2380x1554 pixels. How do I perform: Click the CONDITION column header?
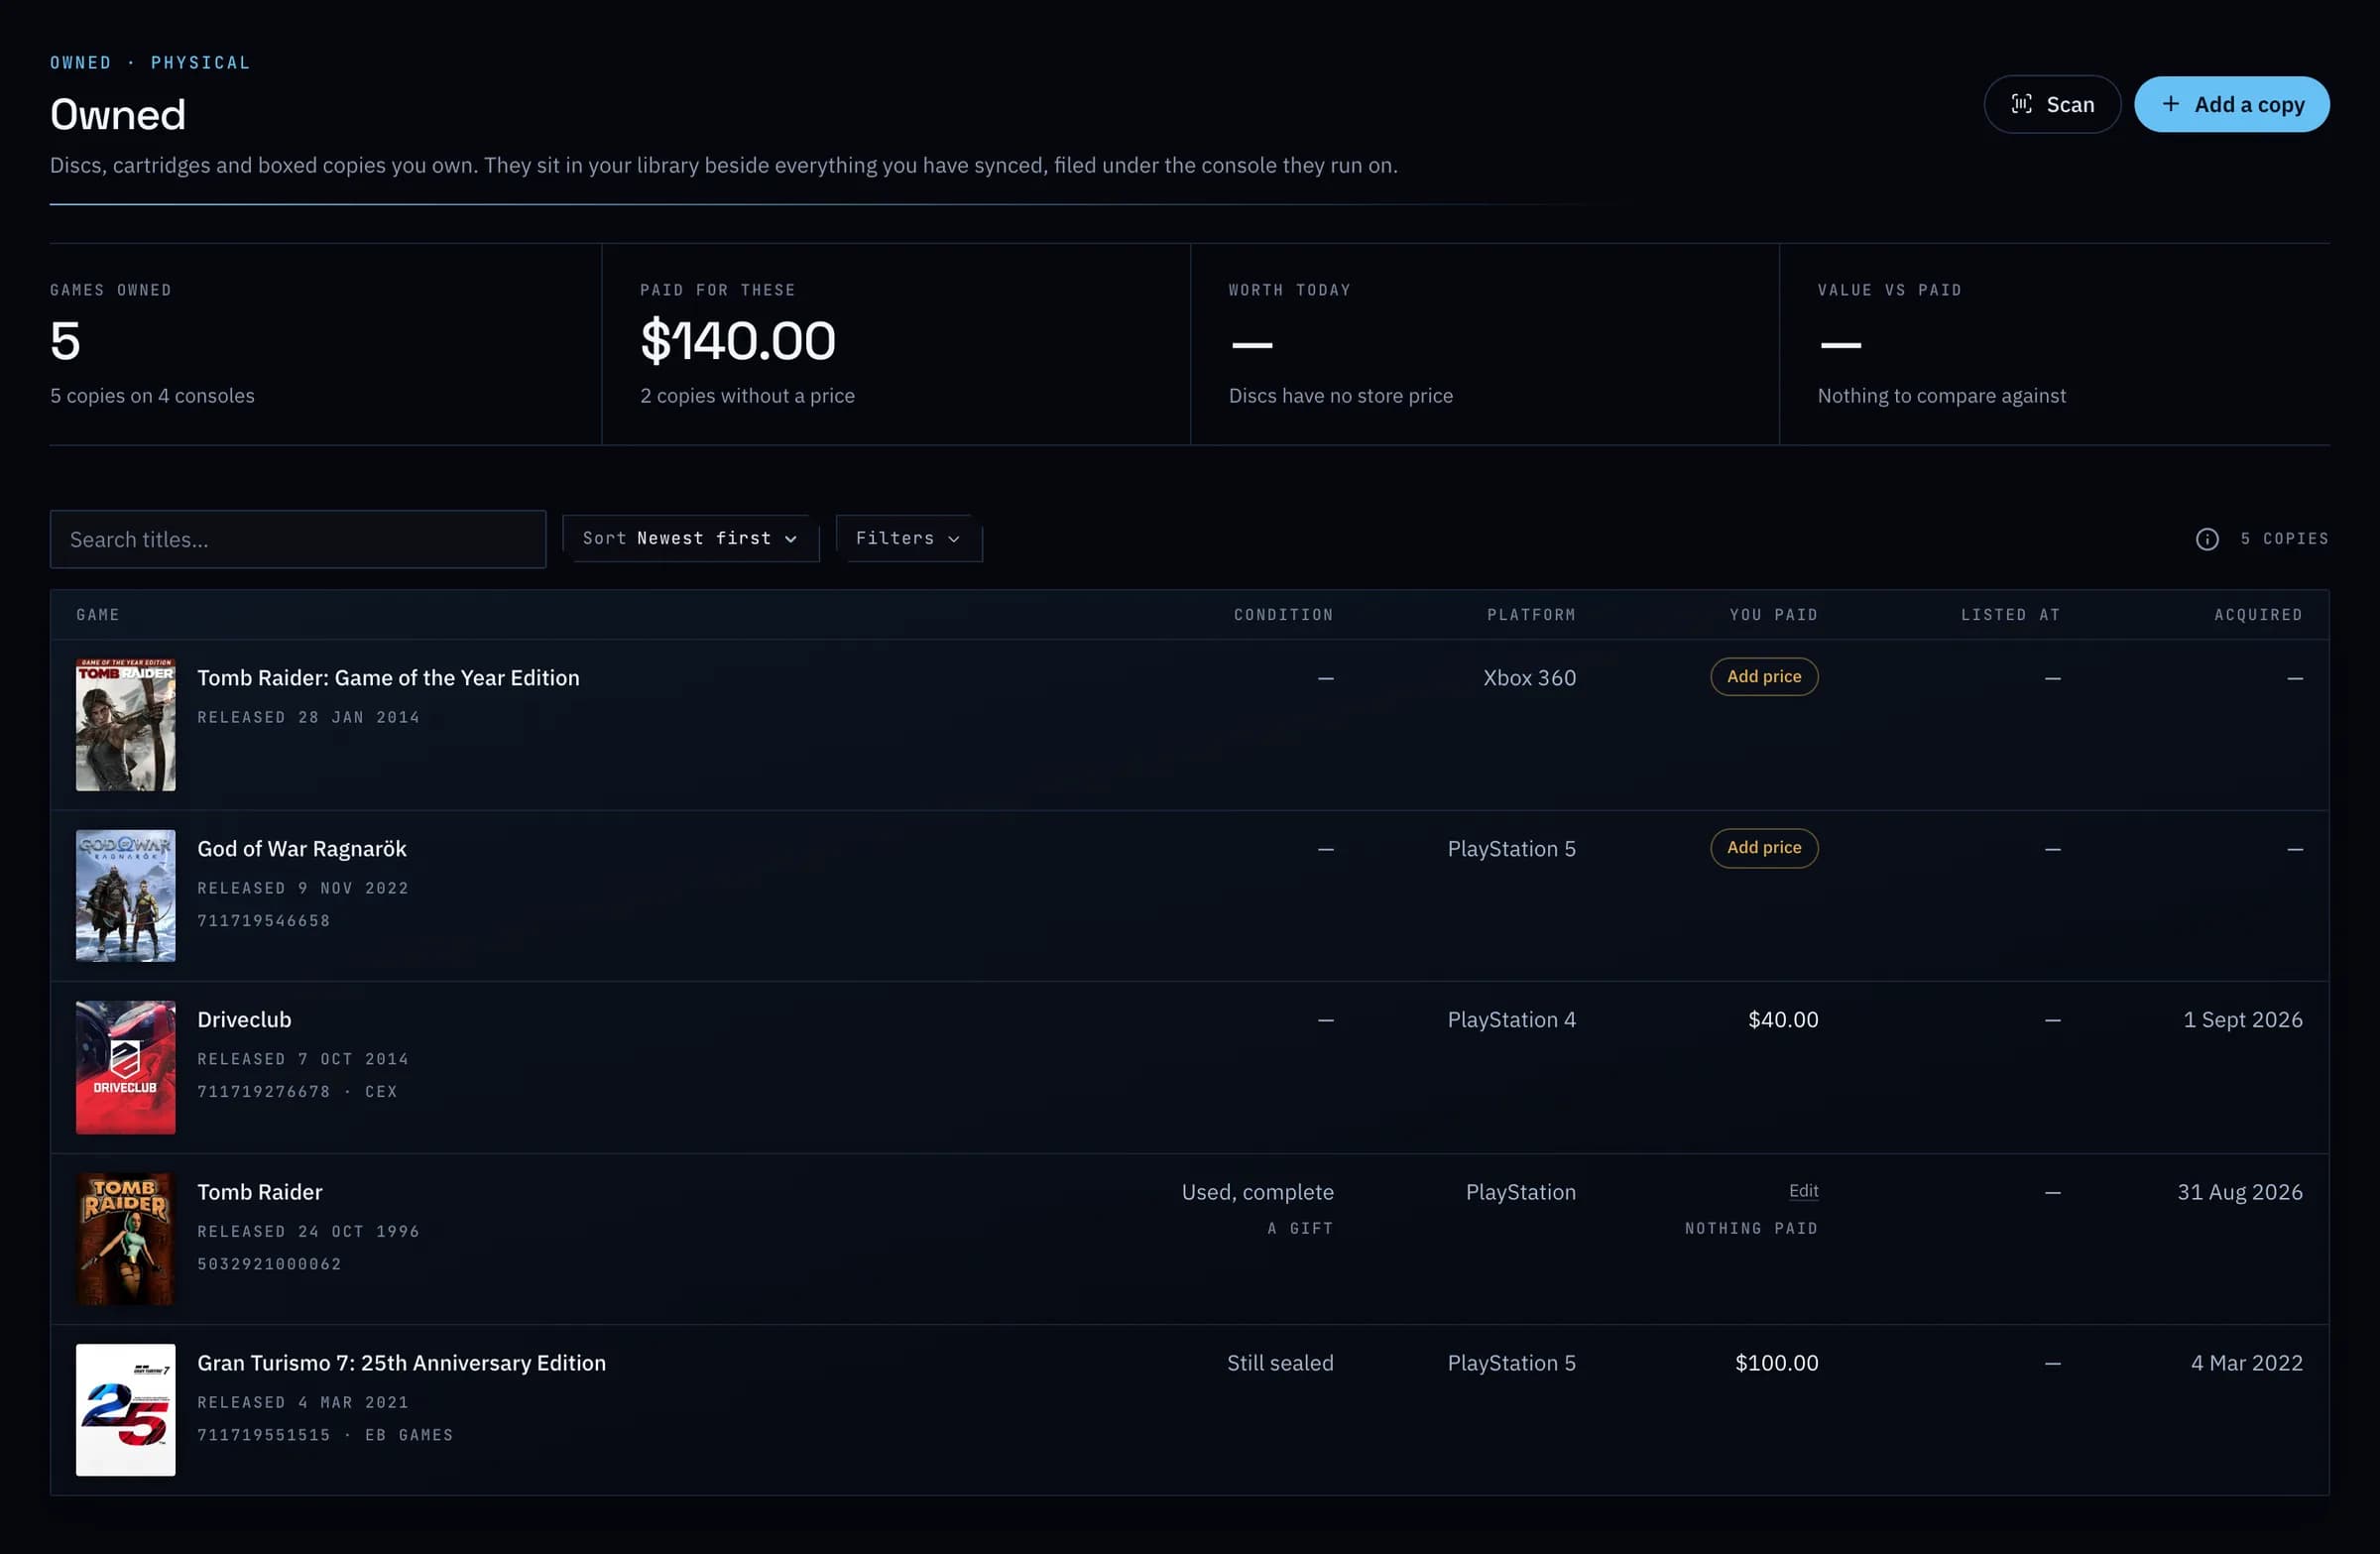click(1283, 615)
